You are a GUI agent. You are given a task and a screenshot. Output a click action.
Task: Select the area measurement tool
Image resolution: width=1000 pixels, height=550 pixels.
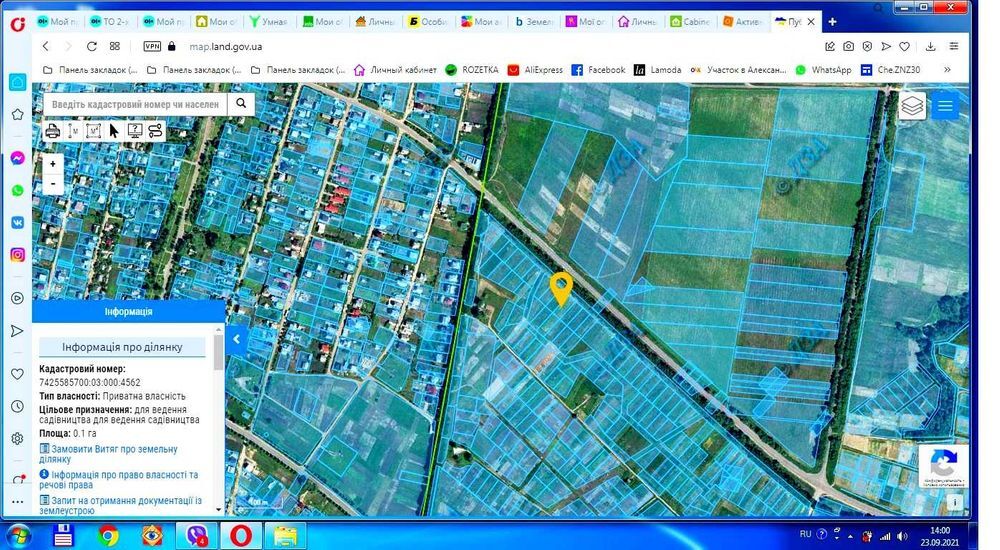94,130
